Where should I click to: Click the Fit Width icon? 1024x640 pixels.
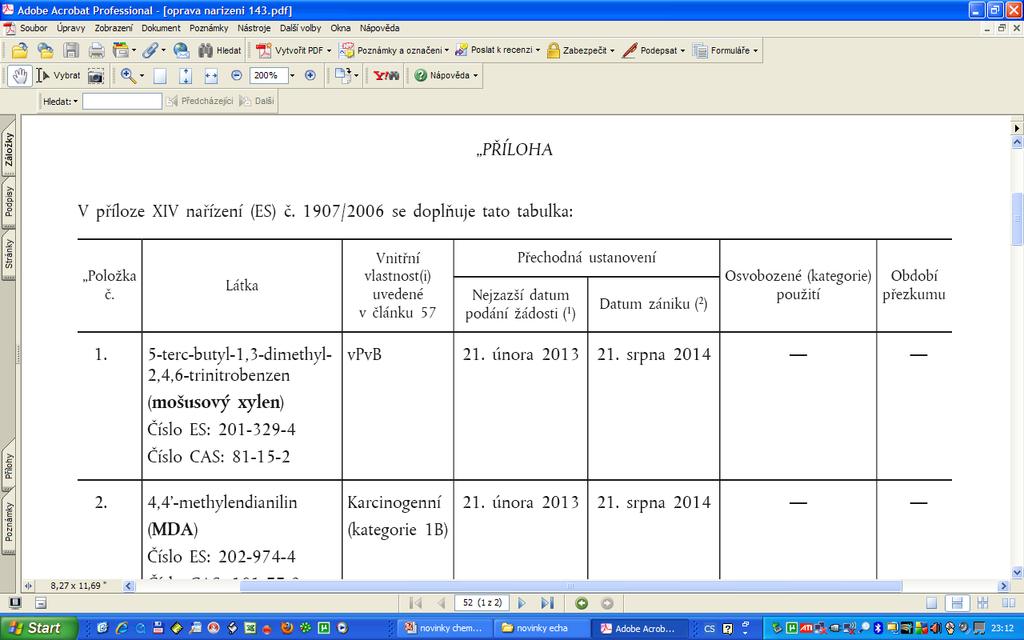(x=211, y=76)
